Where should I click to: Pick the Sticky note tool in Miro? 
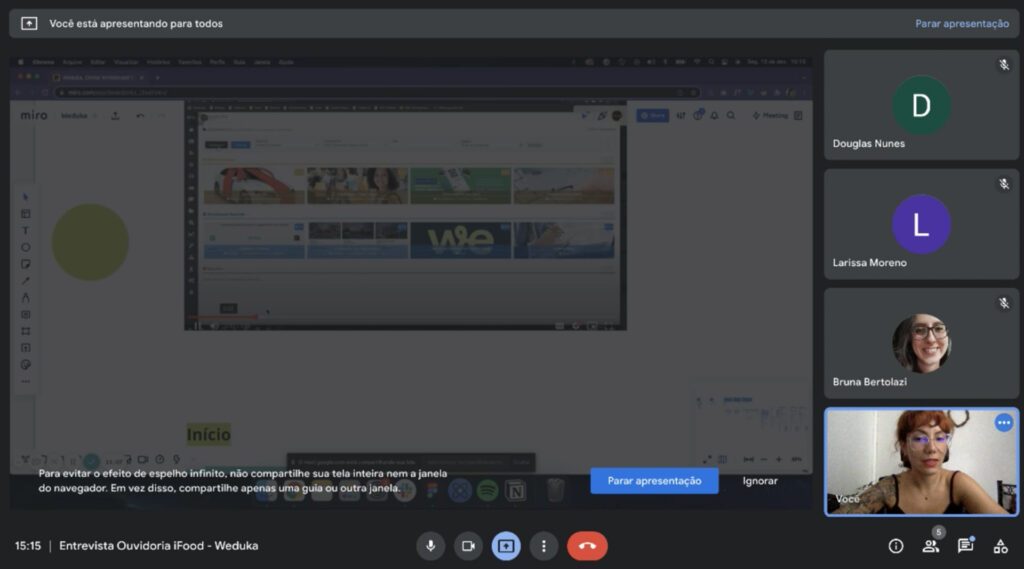[26, 264]
